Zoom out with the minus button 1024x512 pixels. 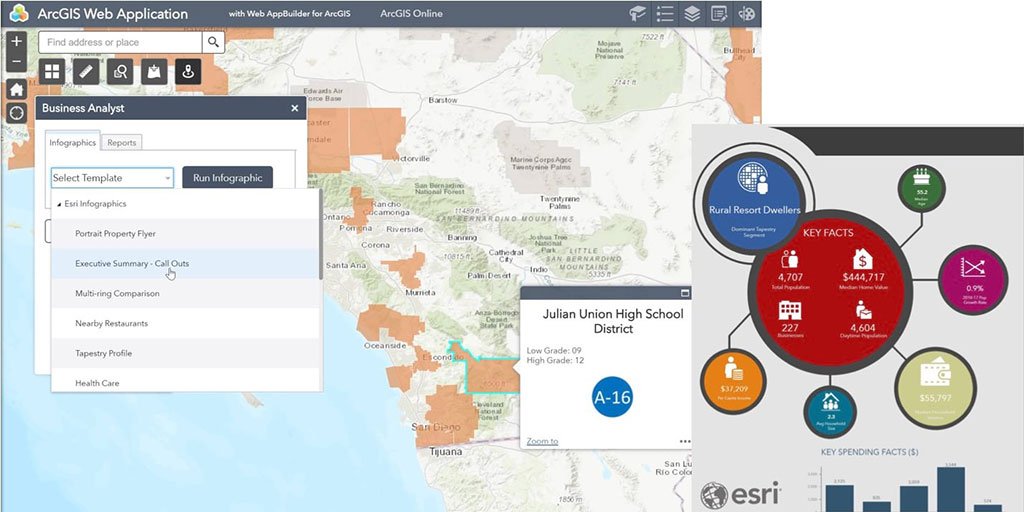point(16,62)
